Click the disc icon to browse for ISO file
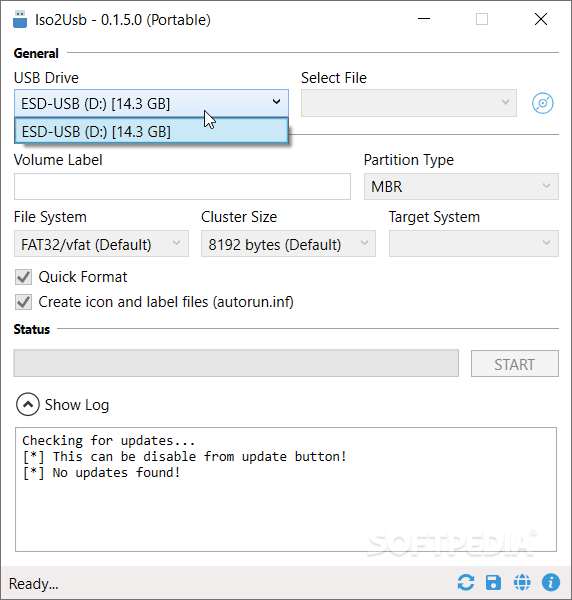The height and width of the screenshot is (600, 572). pos(543,103)
